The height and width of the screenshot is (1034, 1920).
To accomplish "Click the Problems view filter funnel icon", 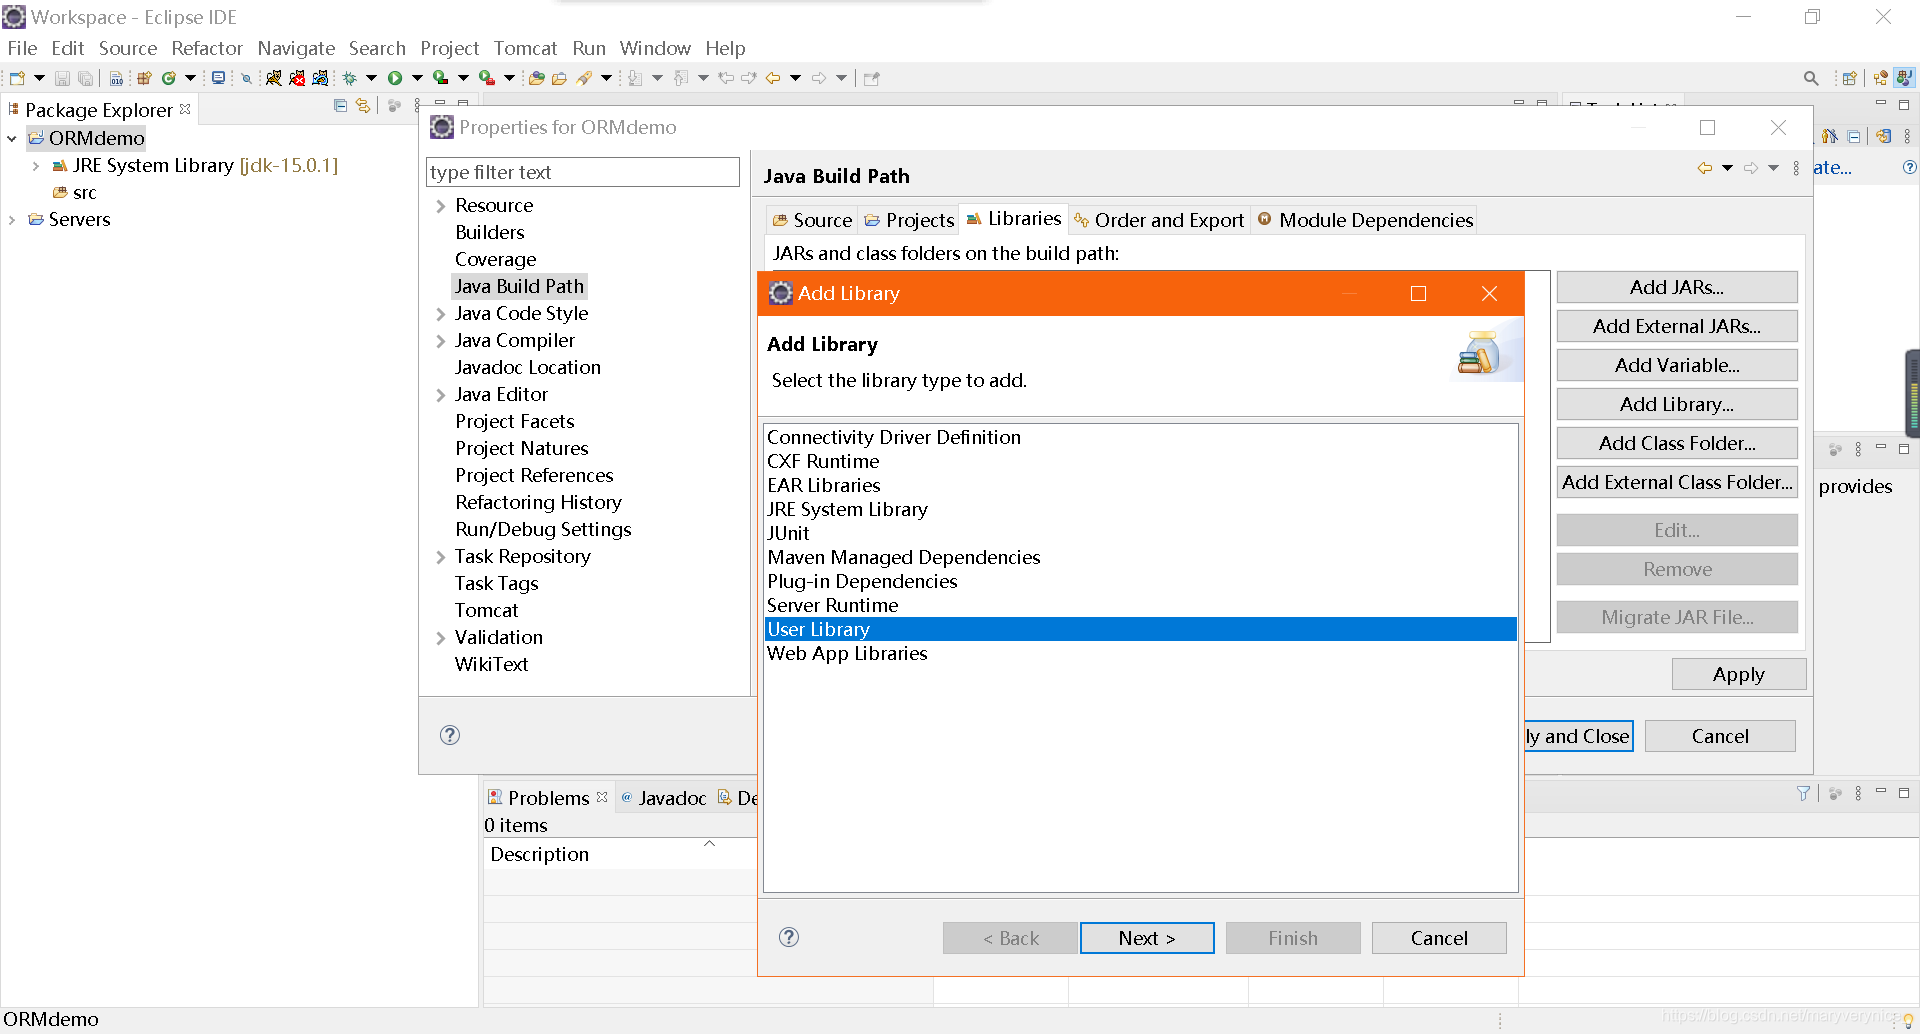I will pos(1803,793).
